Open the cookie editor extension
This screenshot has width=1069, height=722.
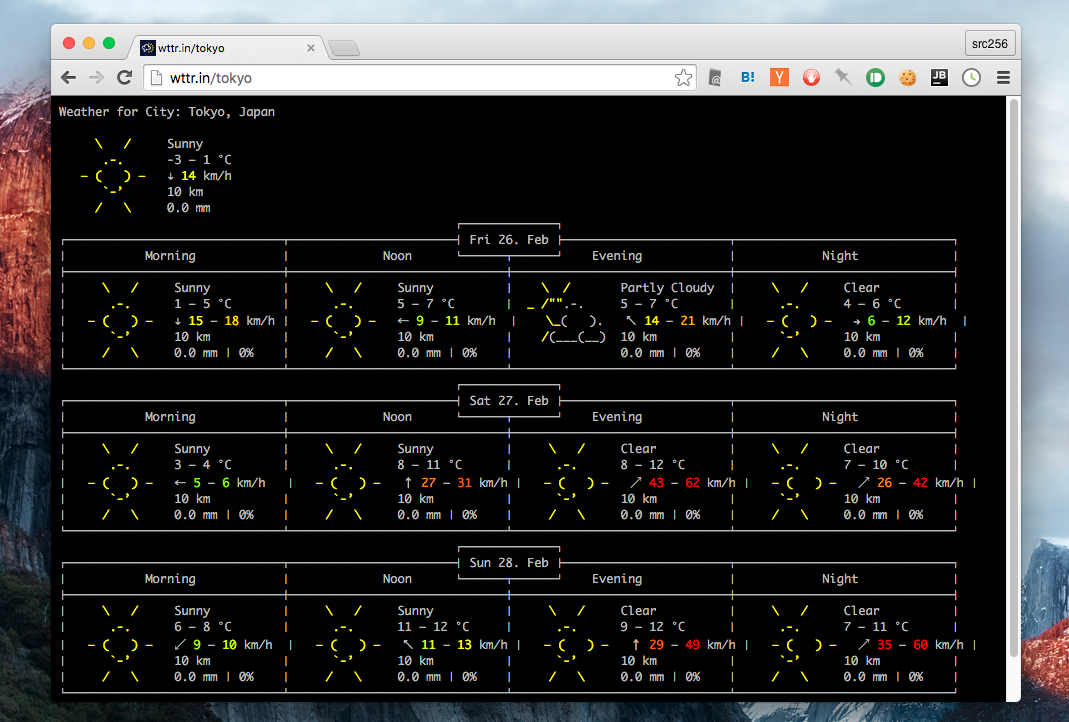(907, 77)
